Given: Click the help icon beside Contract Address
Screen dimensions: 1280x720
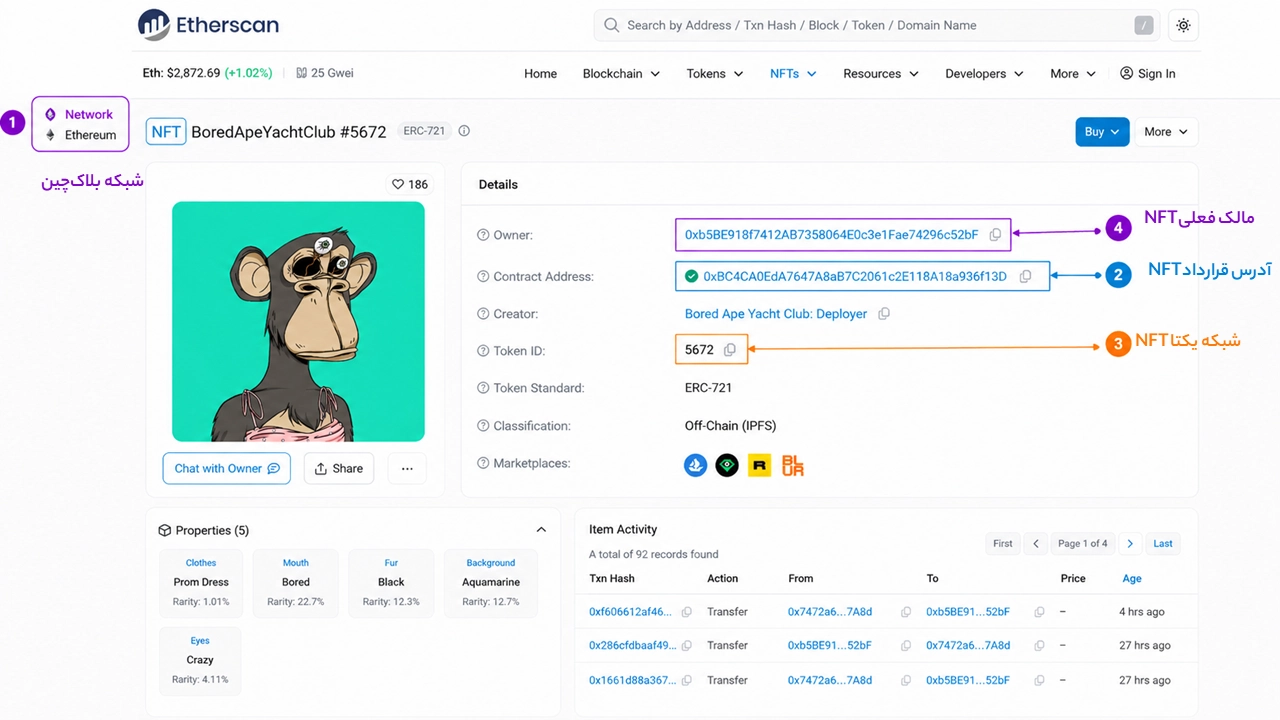Looking at the screenshot, I should [484, 277].
